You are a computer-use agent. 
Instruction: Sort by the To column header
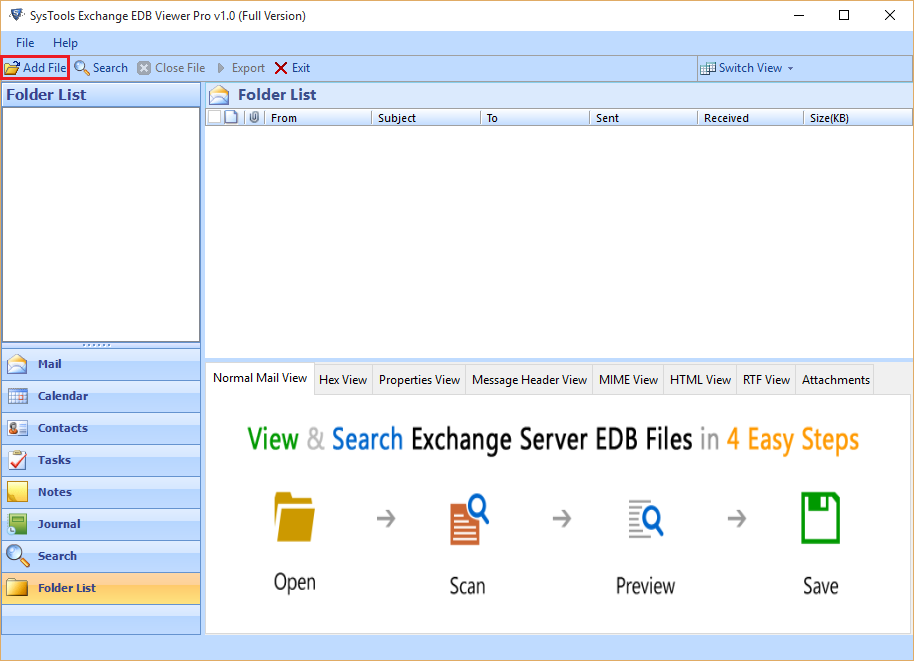point(535,118)
